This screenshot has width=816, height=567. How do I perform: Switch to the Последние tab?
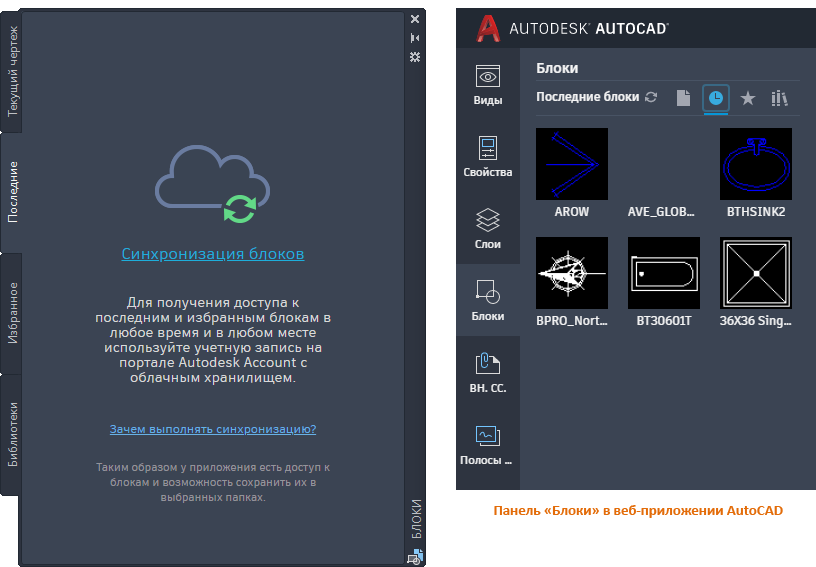tap(12, 192)
